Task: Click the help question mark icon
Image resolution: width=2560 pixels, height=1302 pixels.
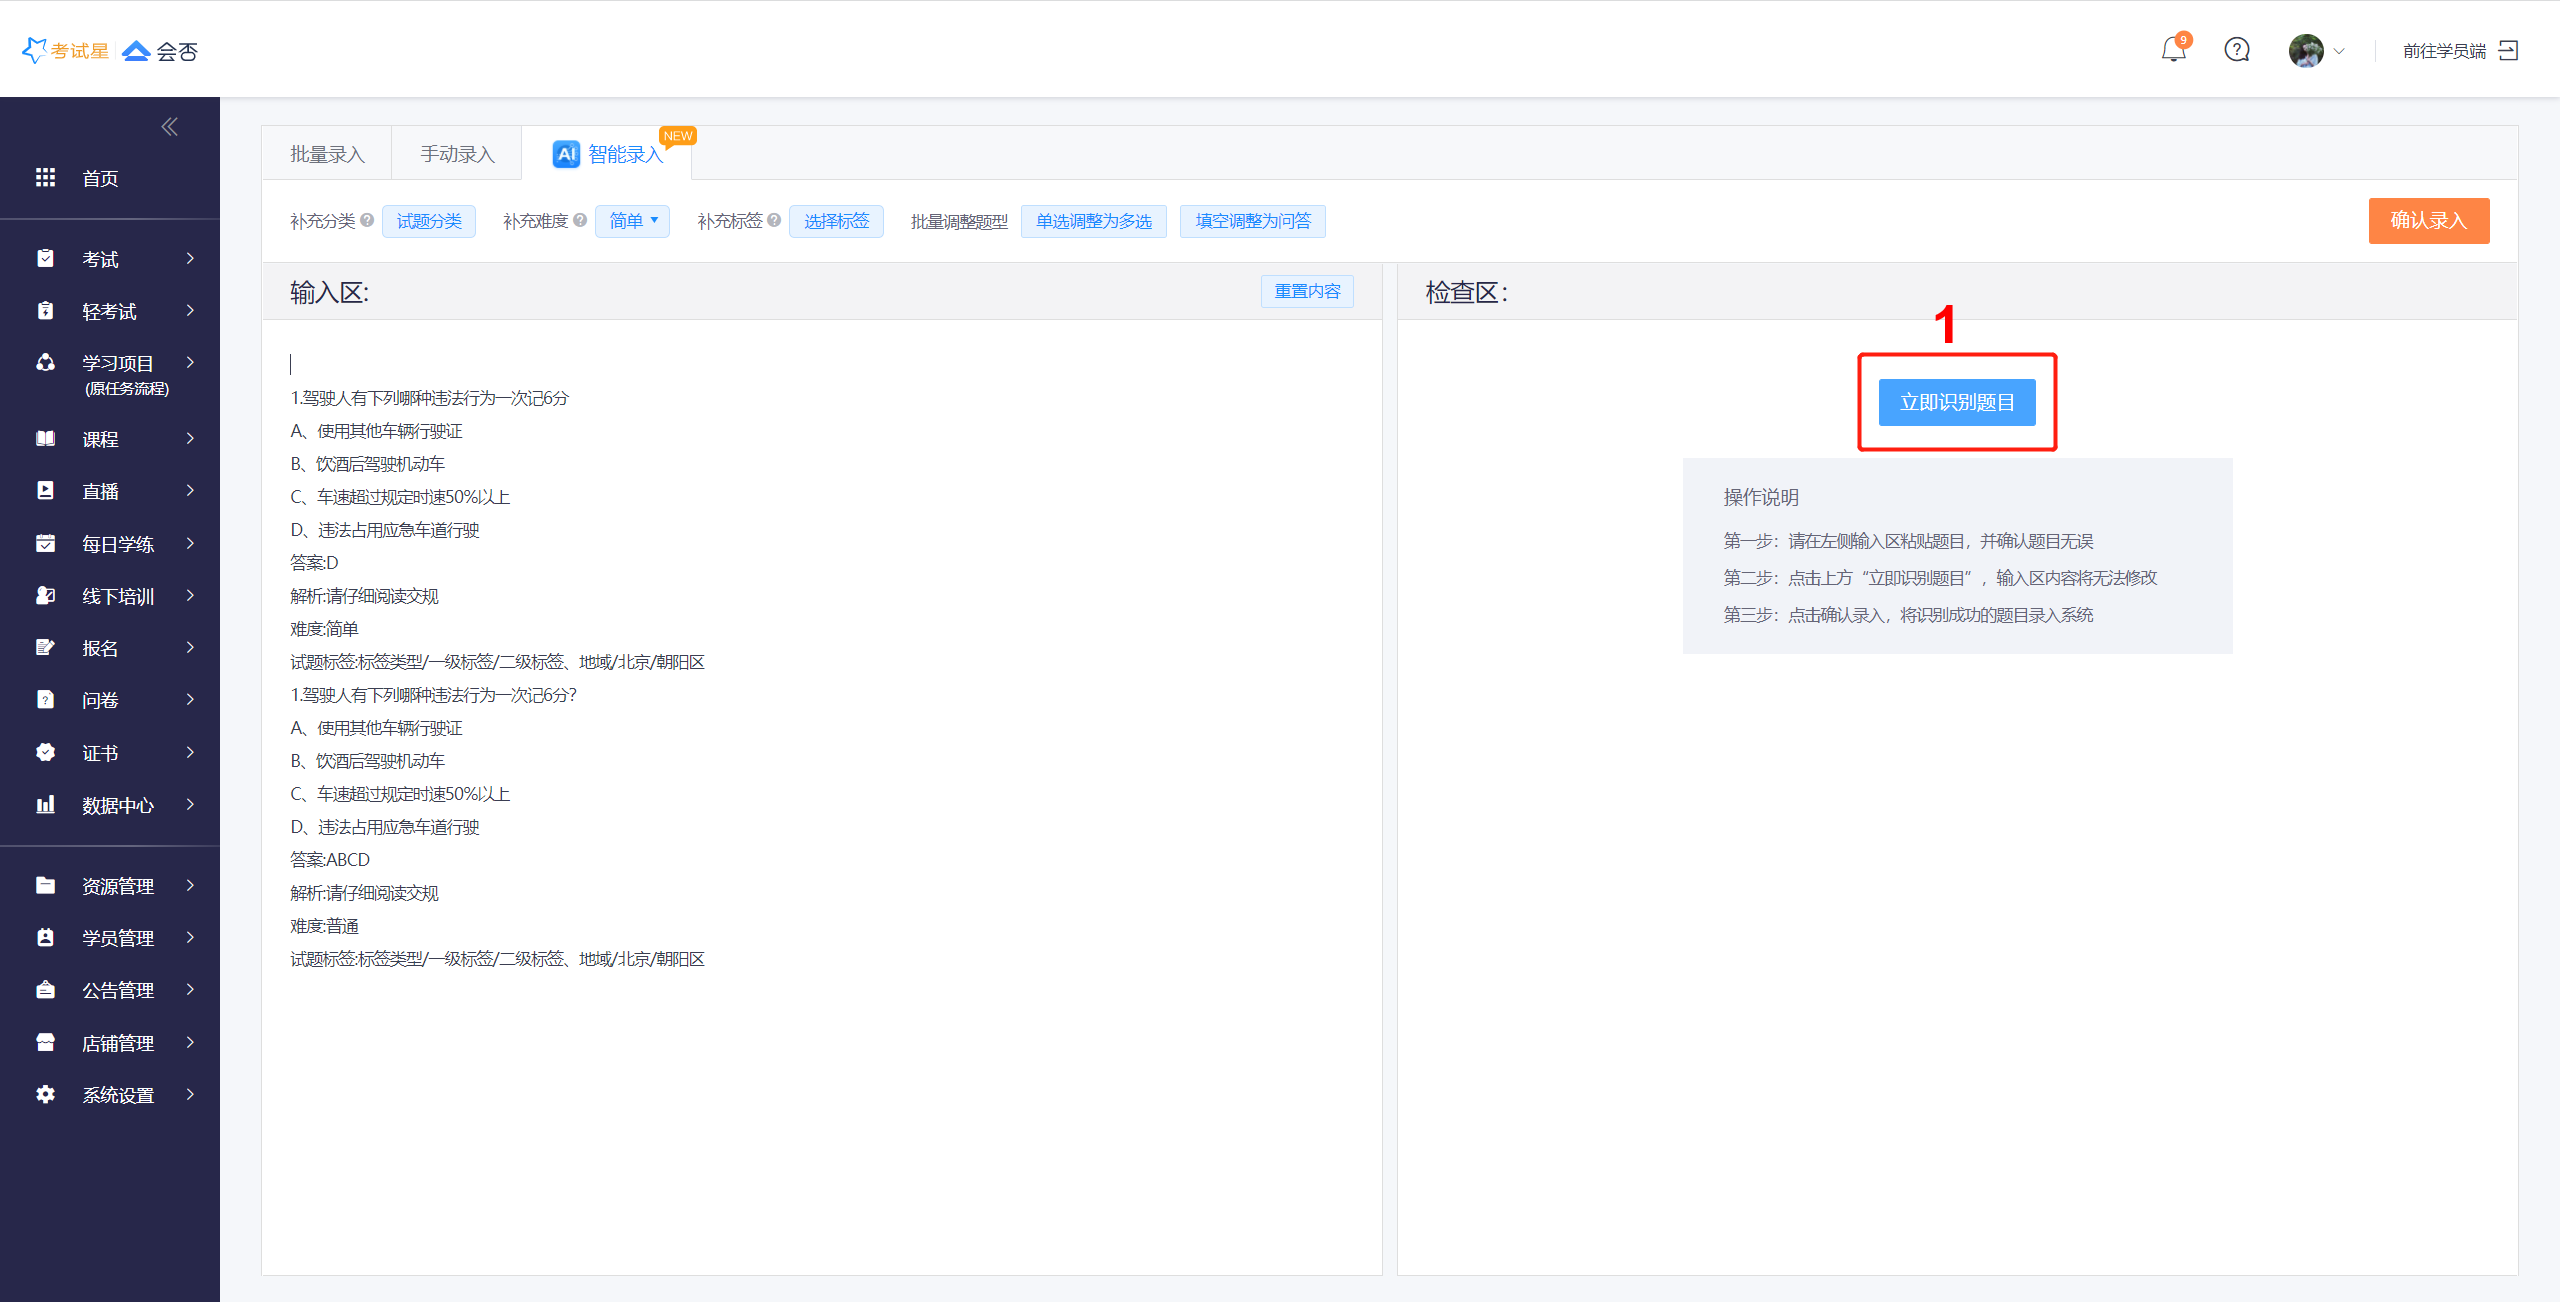Action: (x=2237, y=50)
